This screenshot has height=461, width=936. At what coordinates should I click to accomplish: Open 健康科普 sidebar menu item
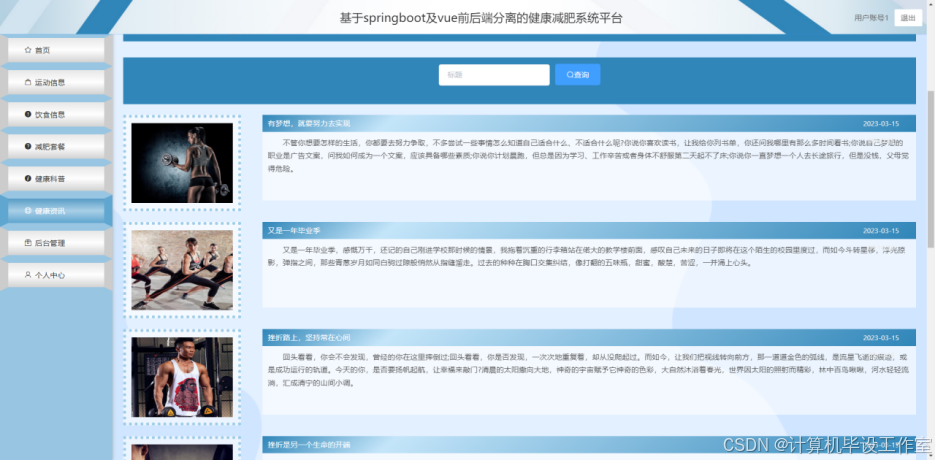click(x=56, y=179)
